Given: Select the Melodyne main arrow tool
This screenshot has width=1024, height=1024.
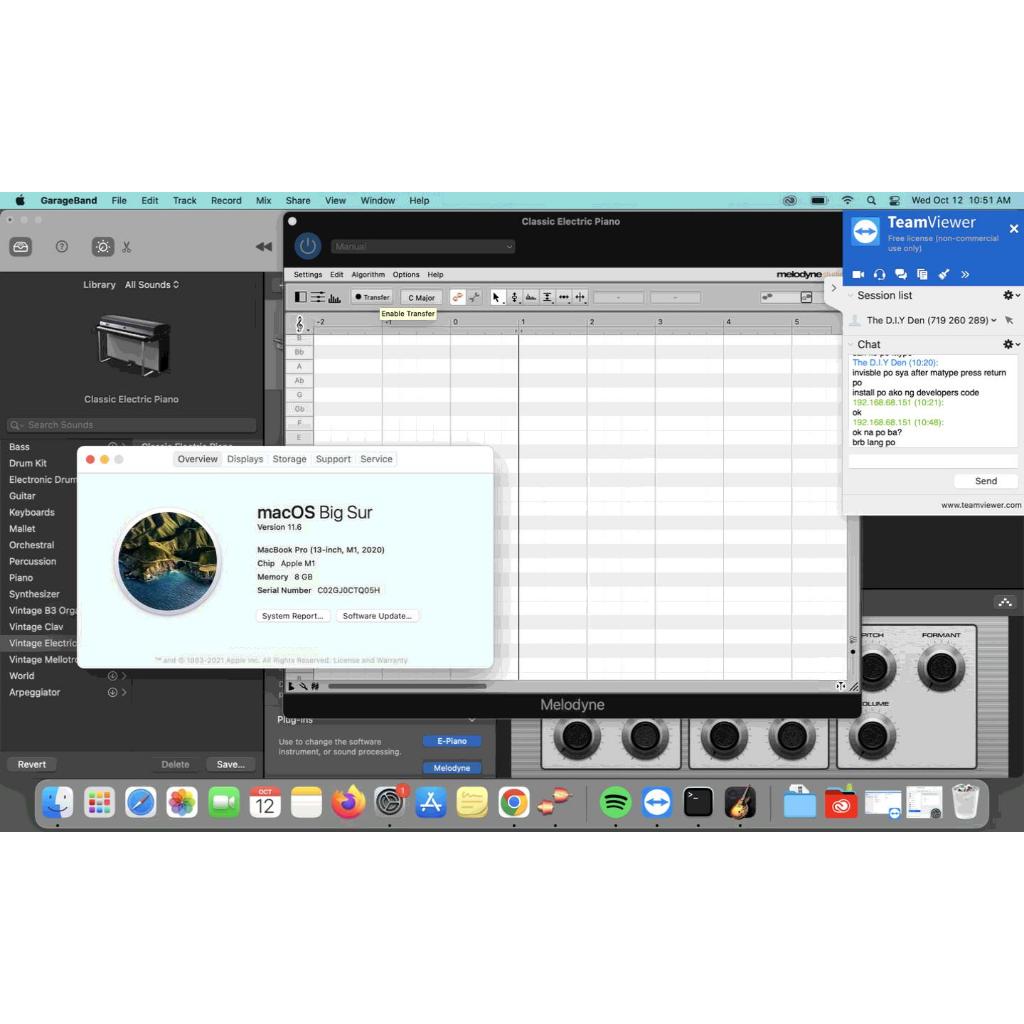Looking at the screenshot, I should coord(498,297).
